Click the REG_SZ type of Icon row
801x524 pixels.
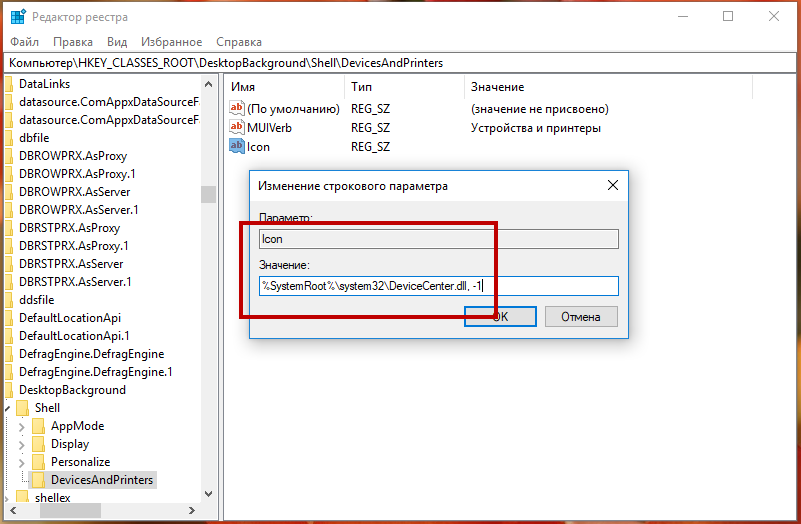point(370,147)
